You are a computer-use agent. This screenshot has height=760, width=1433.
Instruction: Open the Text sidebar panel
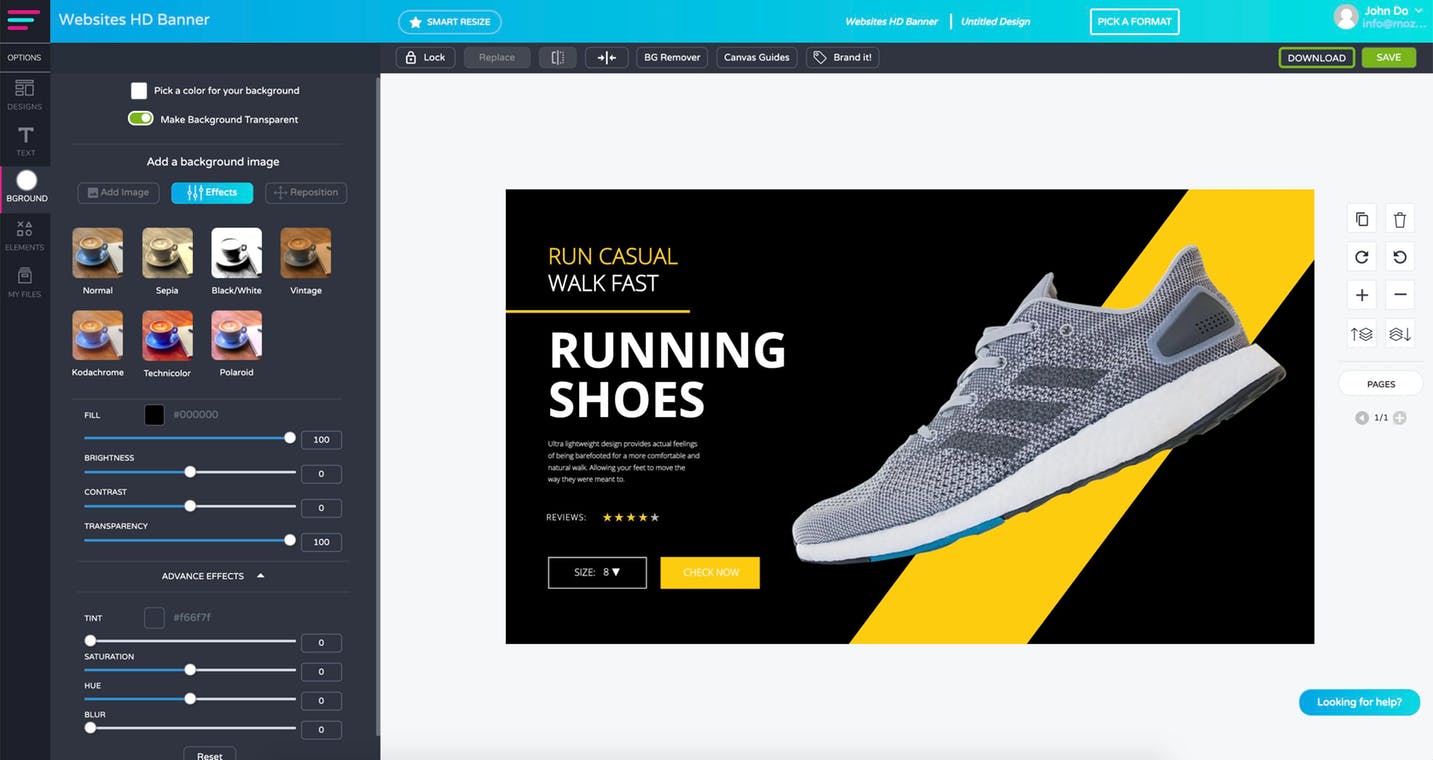[x=25, y=141]
